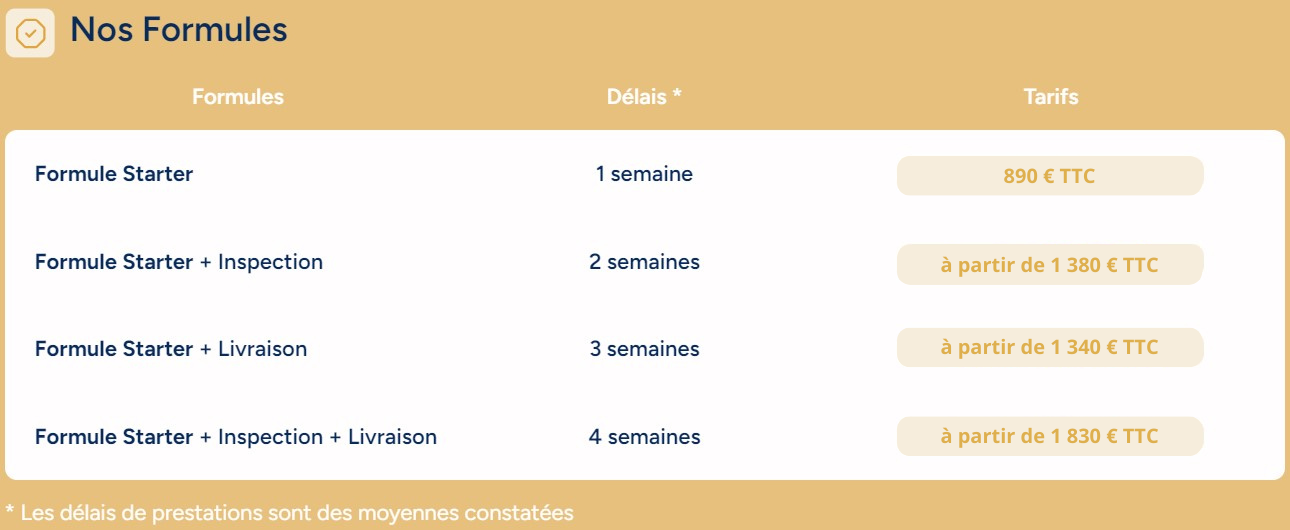Click the word Inspection in the second row
Screen dimensions: 1290x530
pyautogui.click(x=270, y=262)
